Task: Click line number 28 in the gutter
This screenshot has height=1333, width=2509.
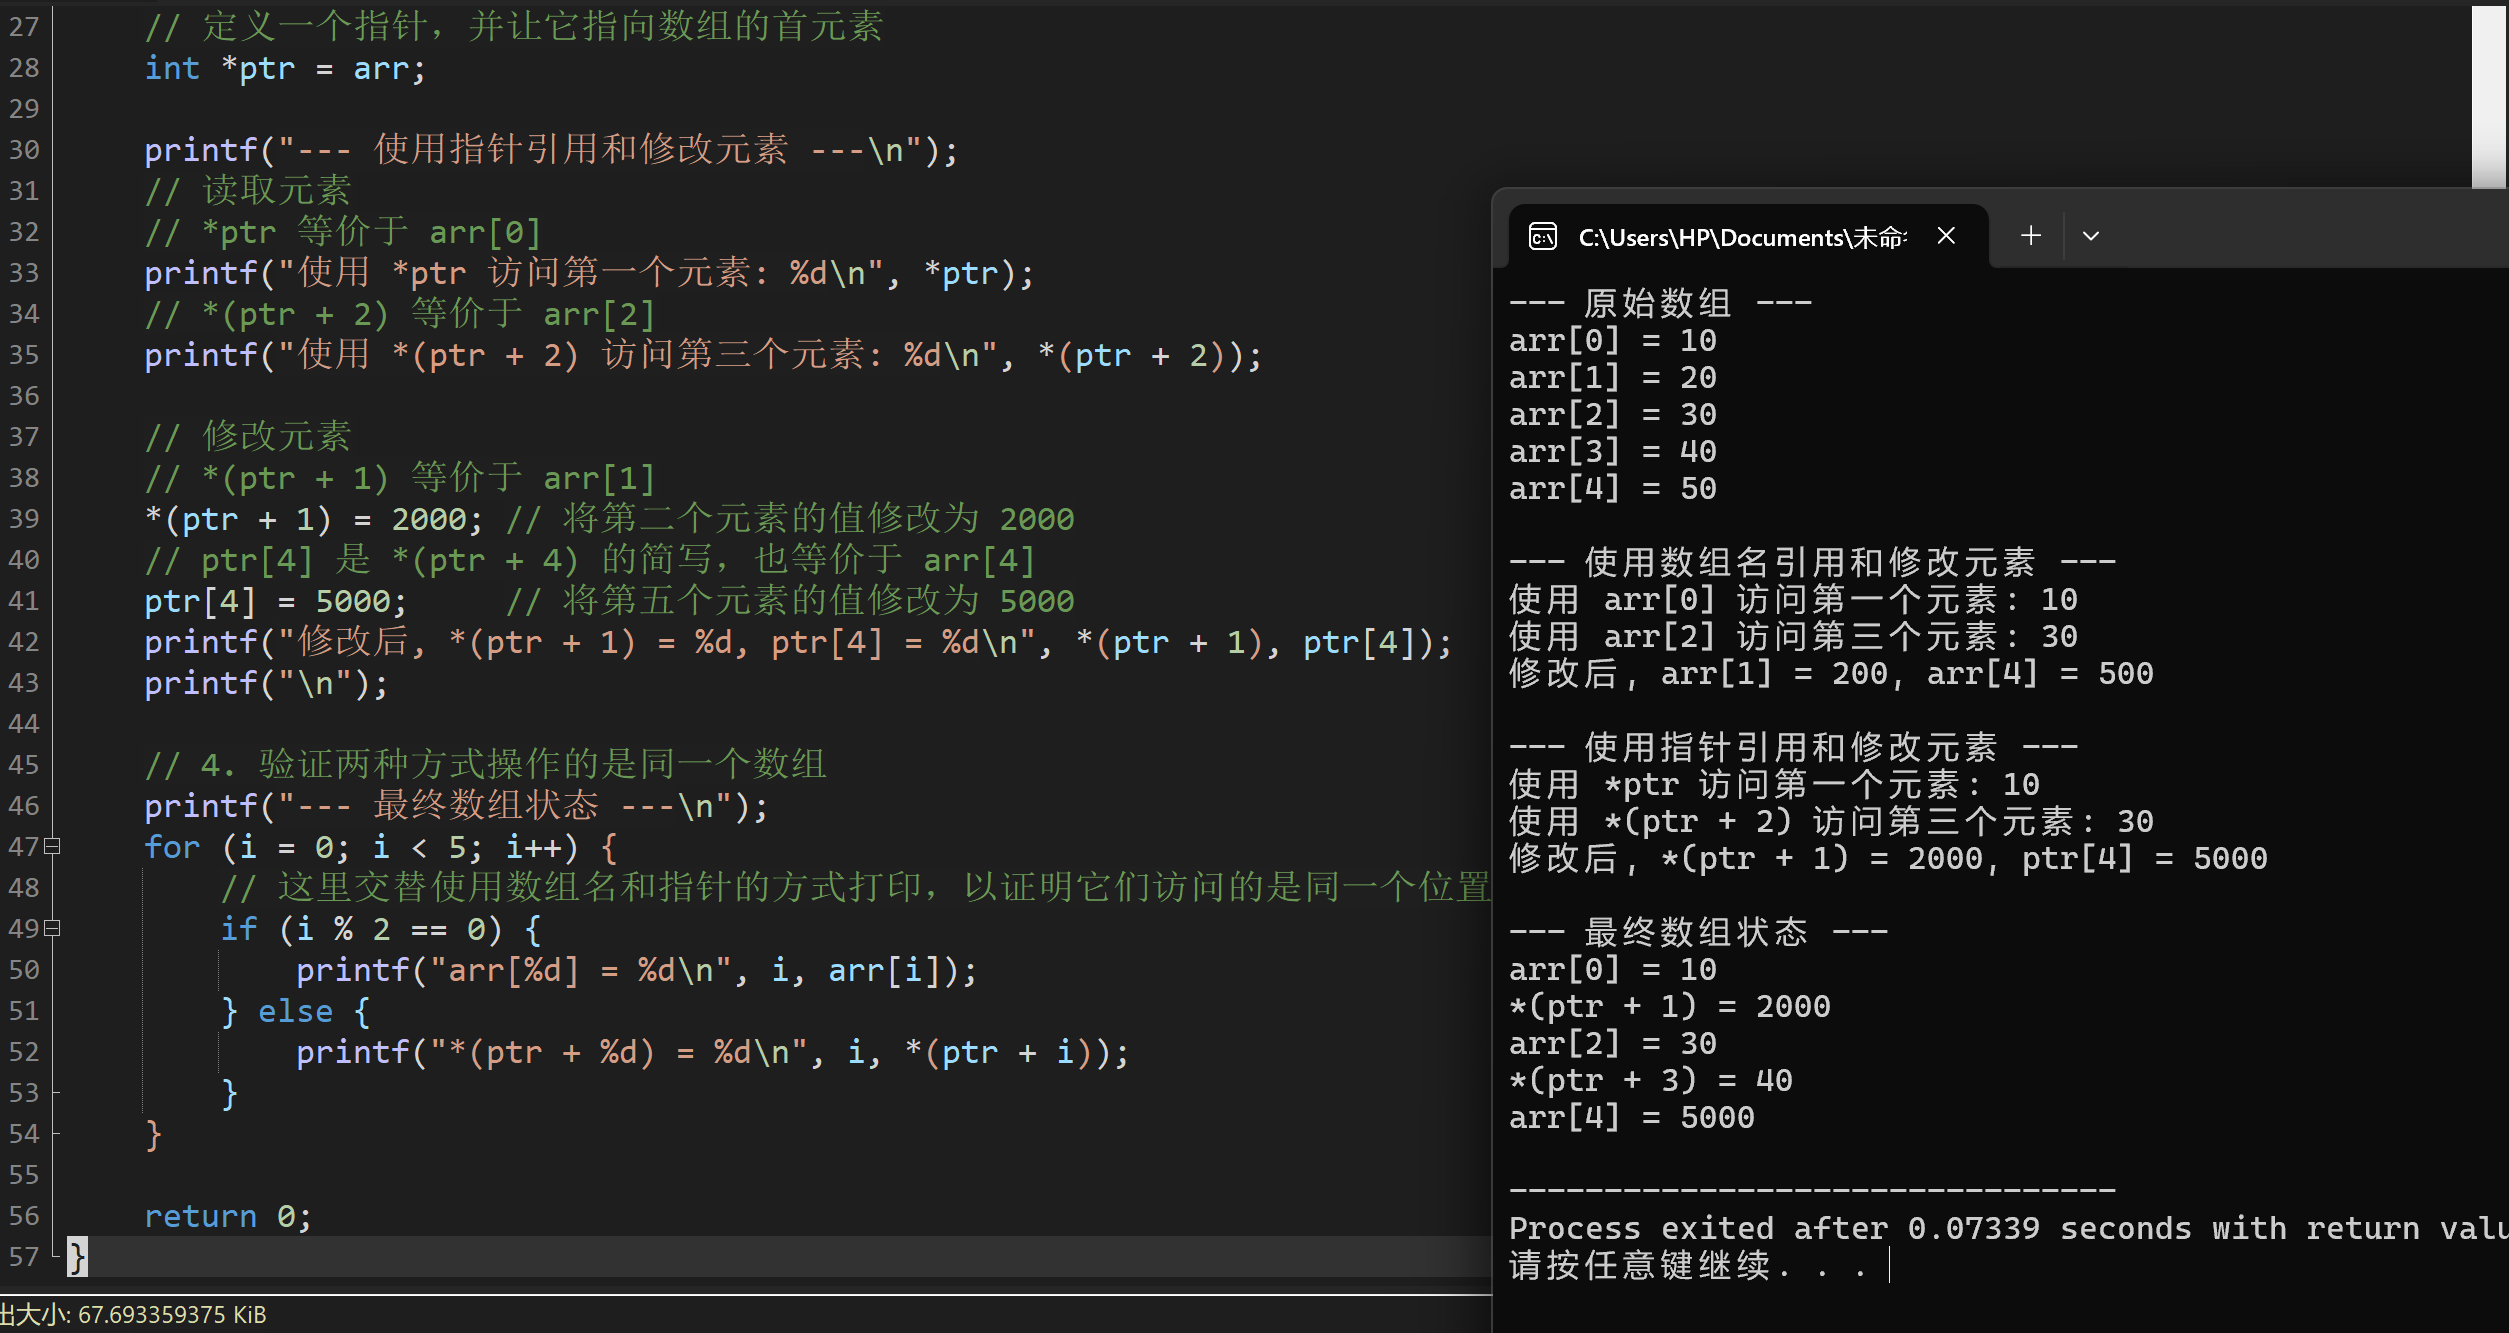Action: 25,68
